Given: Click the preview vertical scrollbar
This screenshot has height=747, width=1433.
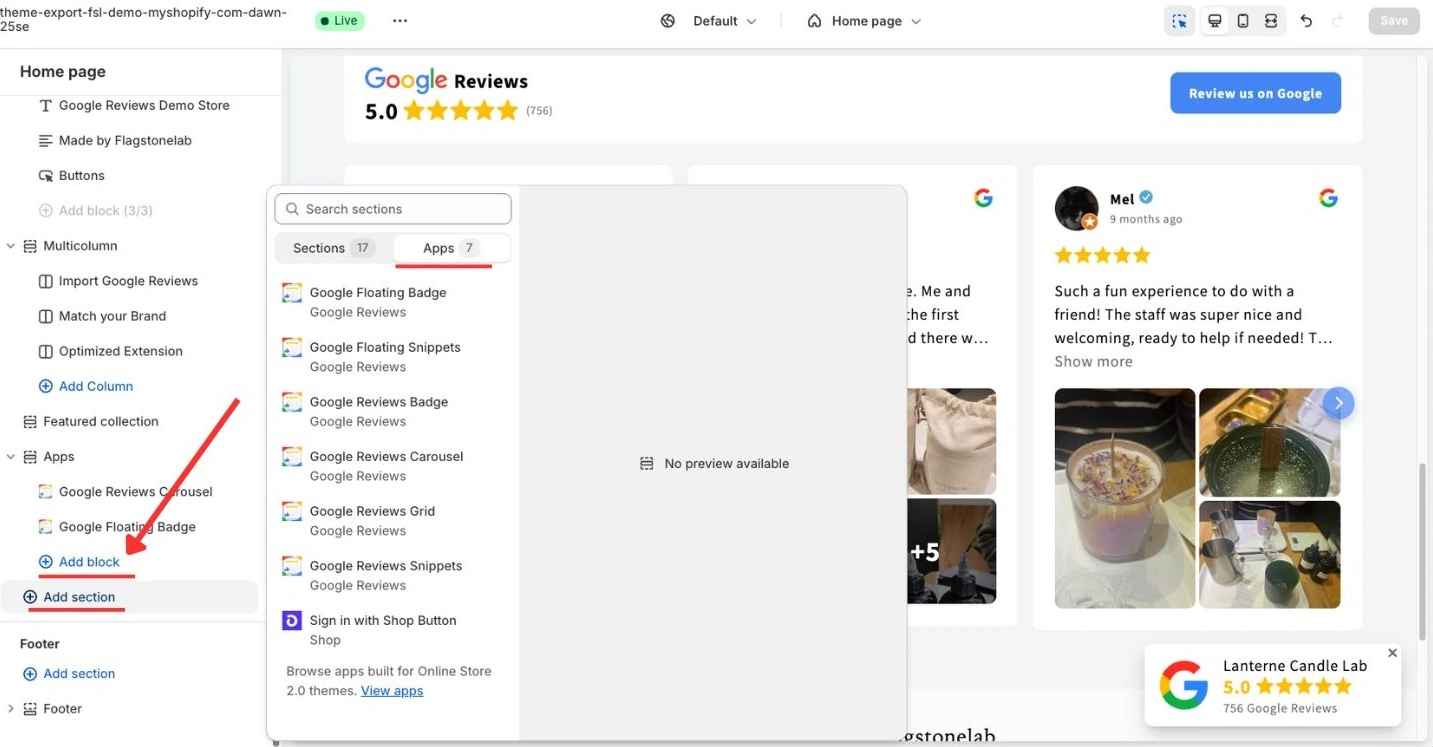Looking at the screenshot, I should pyautogui.click(x=1423, y=552).
